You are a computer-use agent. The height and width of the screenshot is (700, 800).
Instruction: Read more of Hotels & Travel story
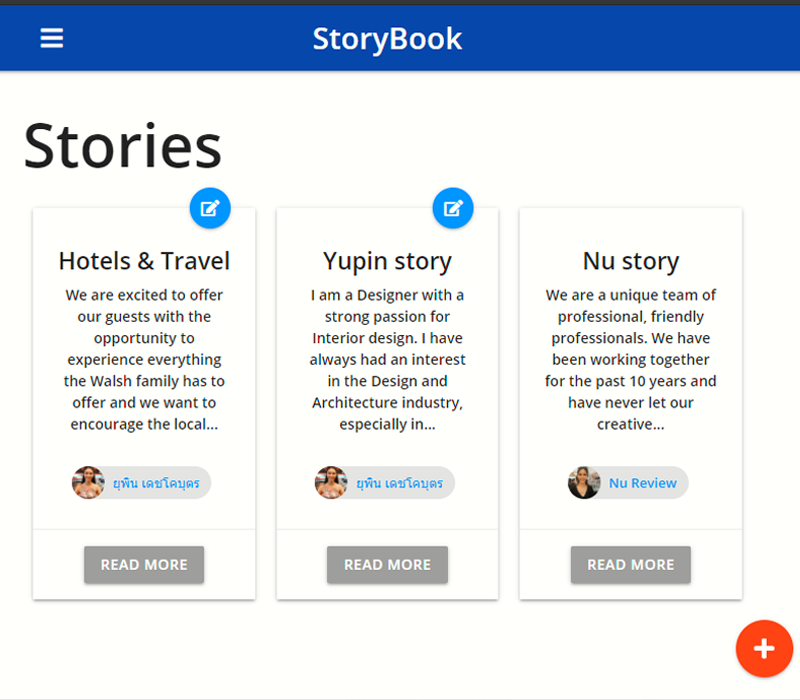click(144, 565)
